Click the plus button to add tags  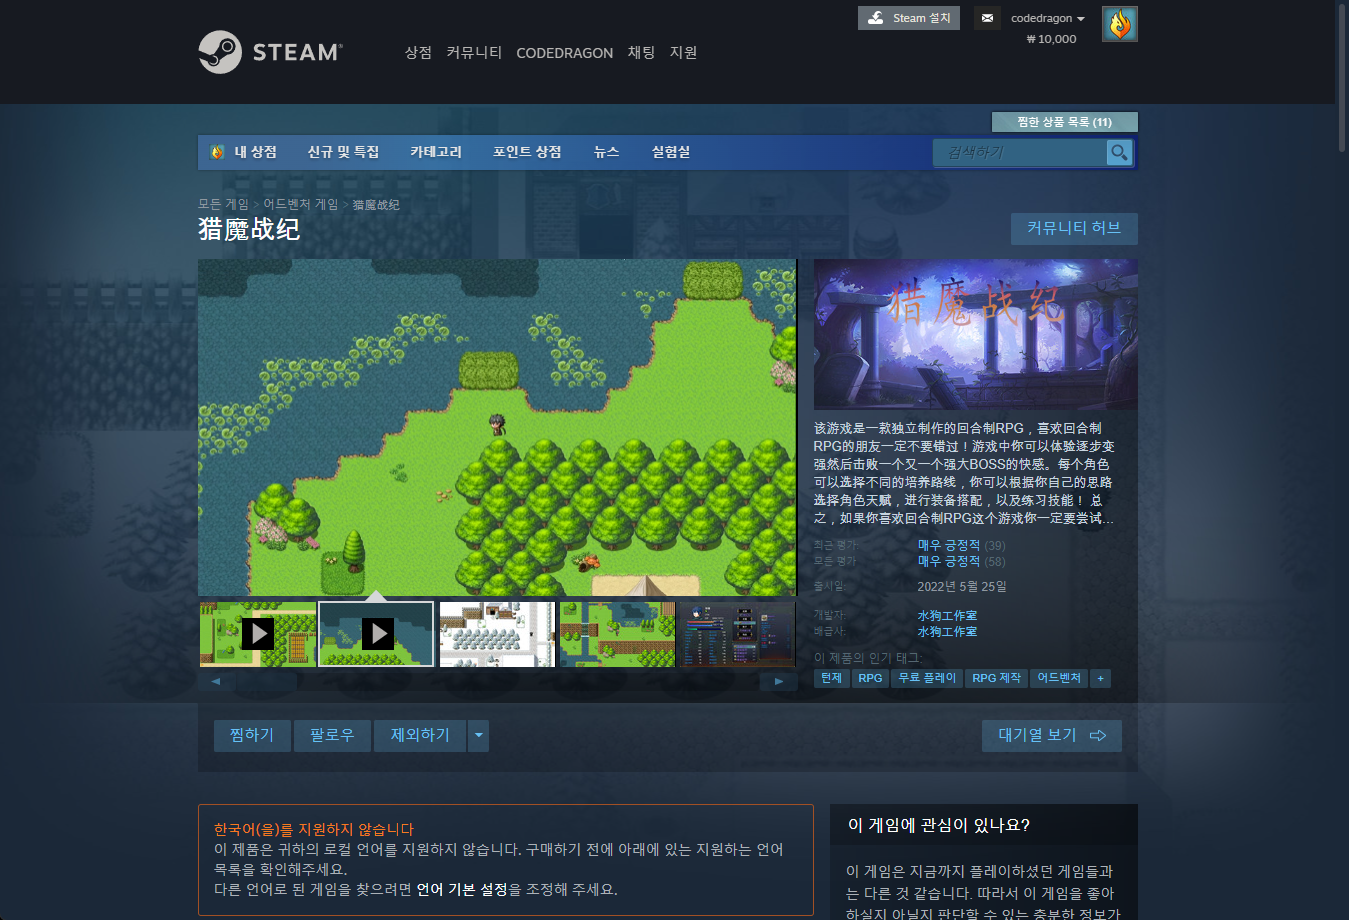[x=1100, y=678]
